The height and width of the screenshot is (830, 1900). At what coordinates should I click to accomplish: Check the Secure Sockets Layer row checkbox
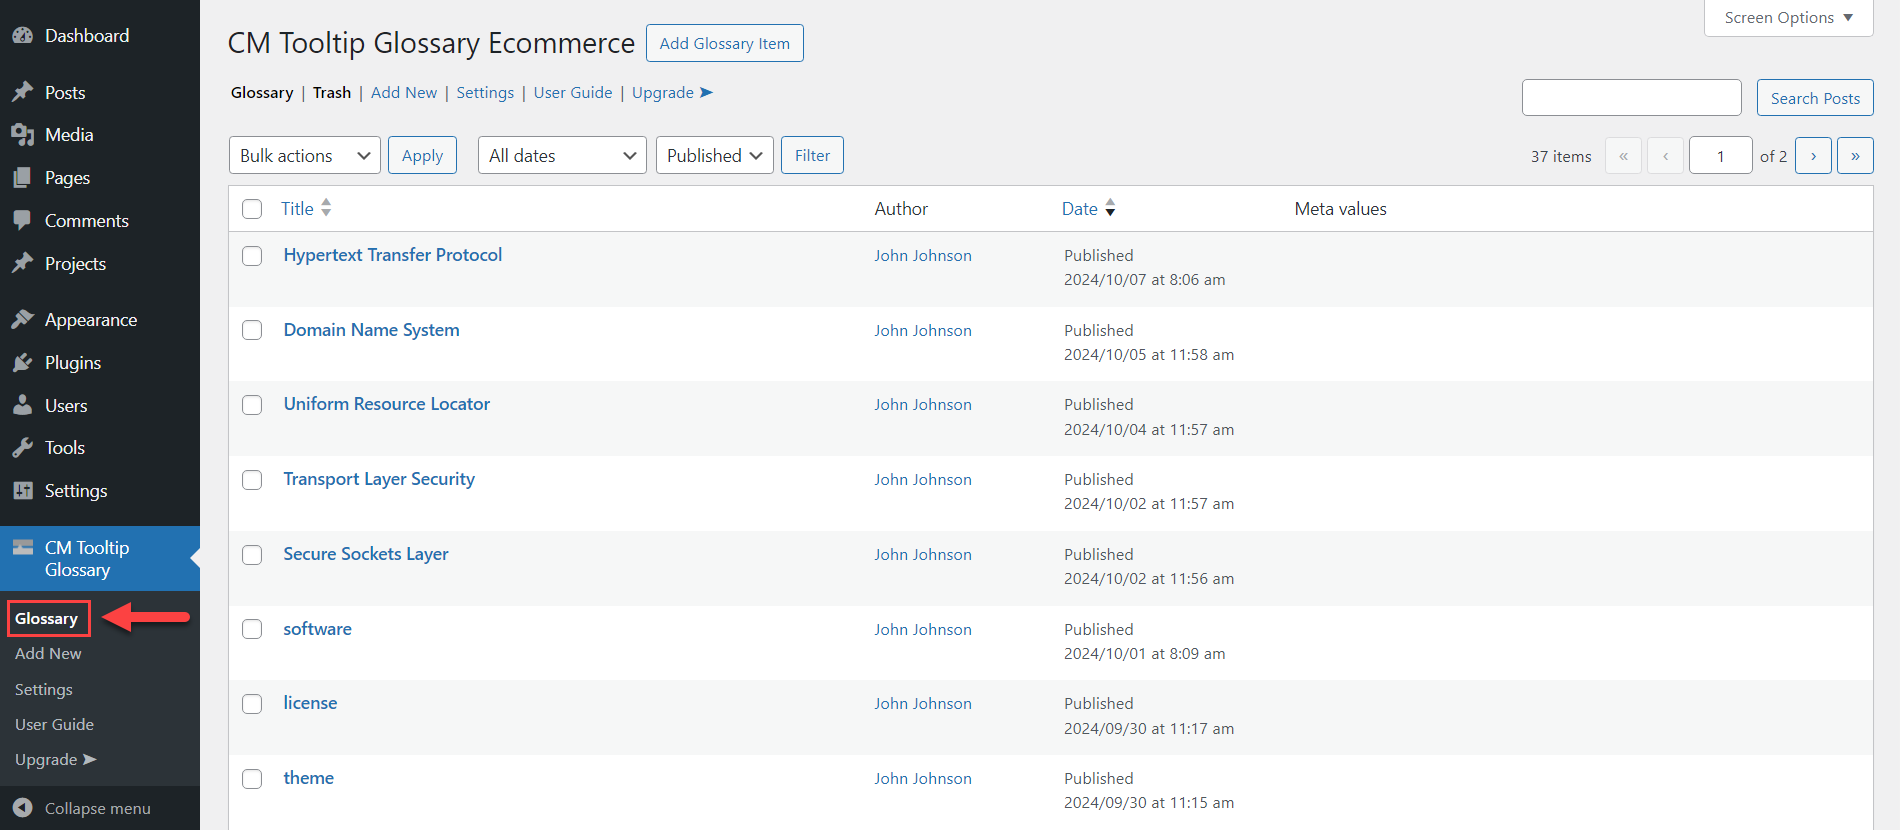pos(252,555)
